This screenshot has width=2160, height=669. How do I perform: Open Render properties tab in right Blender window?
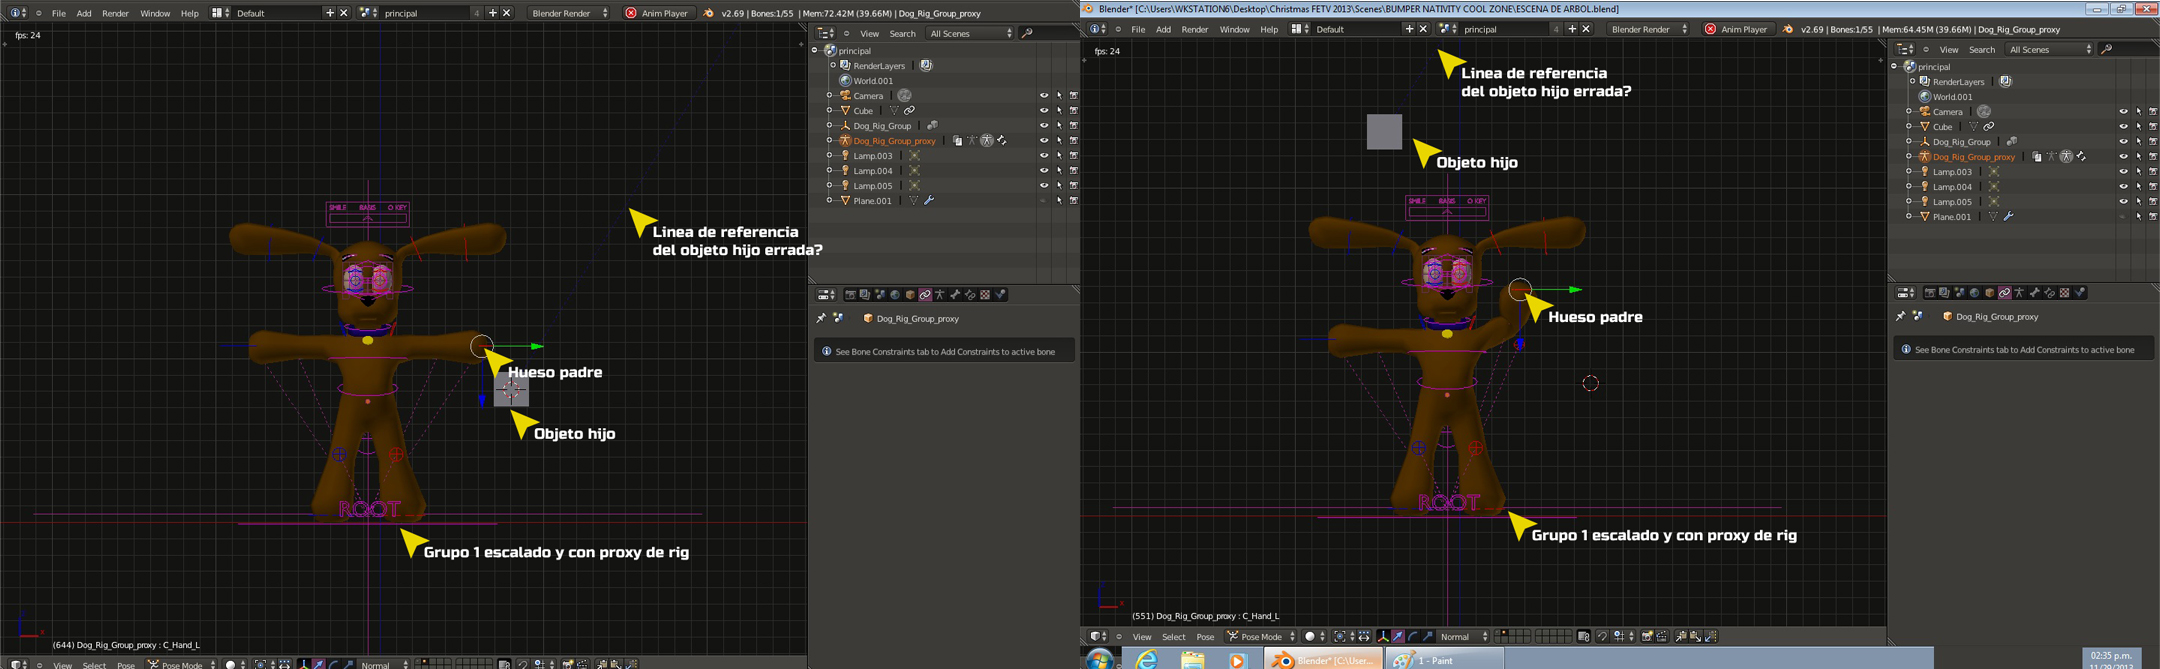1930,293
